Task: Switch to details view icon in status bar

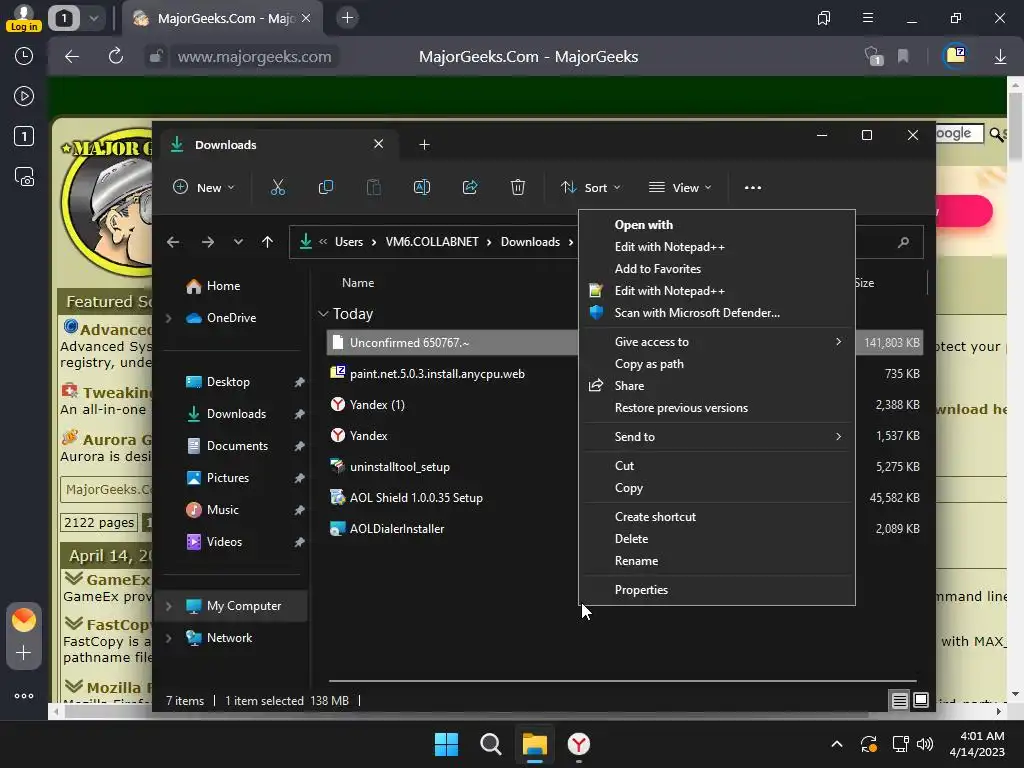Action: point(899,701)
